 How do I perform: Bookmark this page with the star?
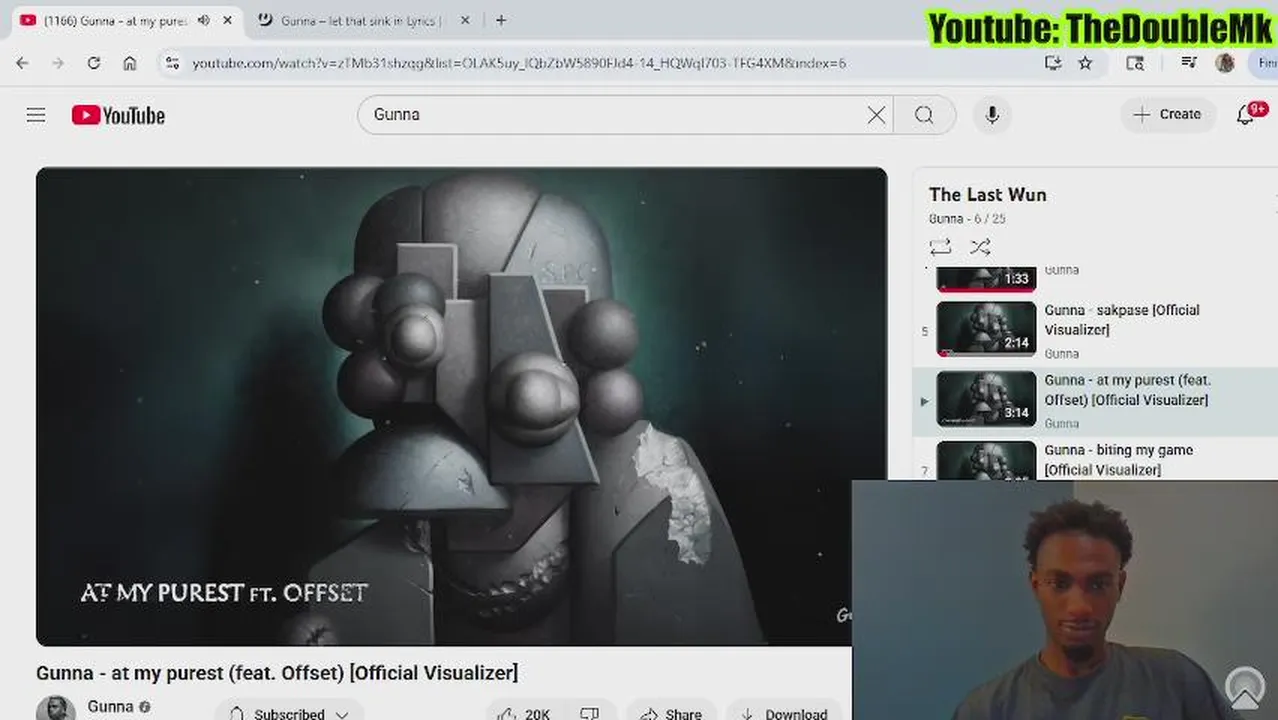point(1085,63)
